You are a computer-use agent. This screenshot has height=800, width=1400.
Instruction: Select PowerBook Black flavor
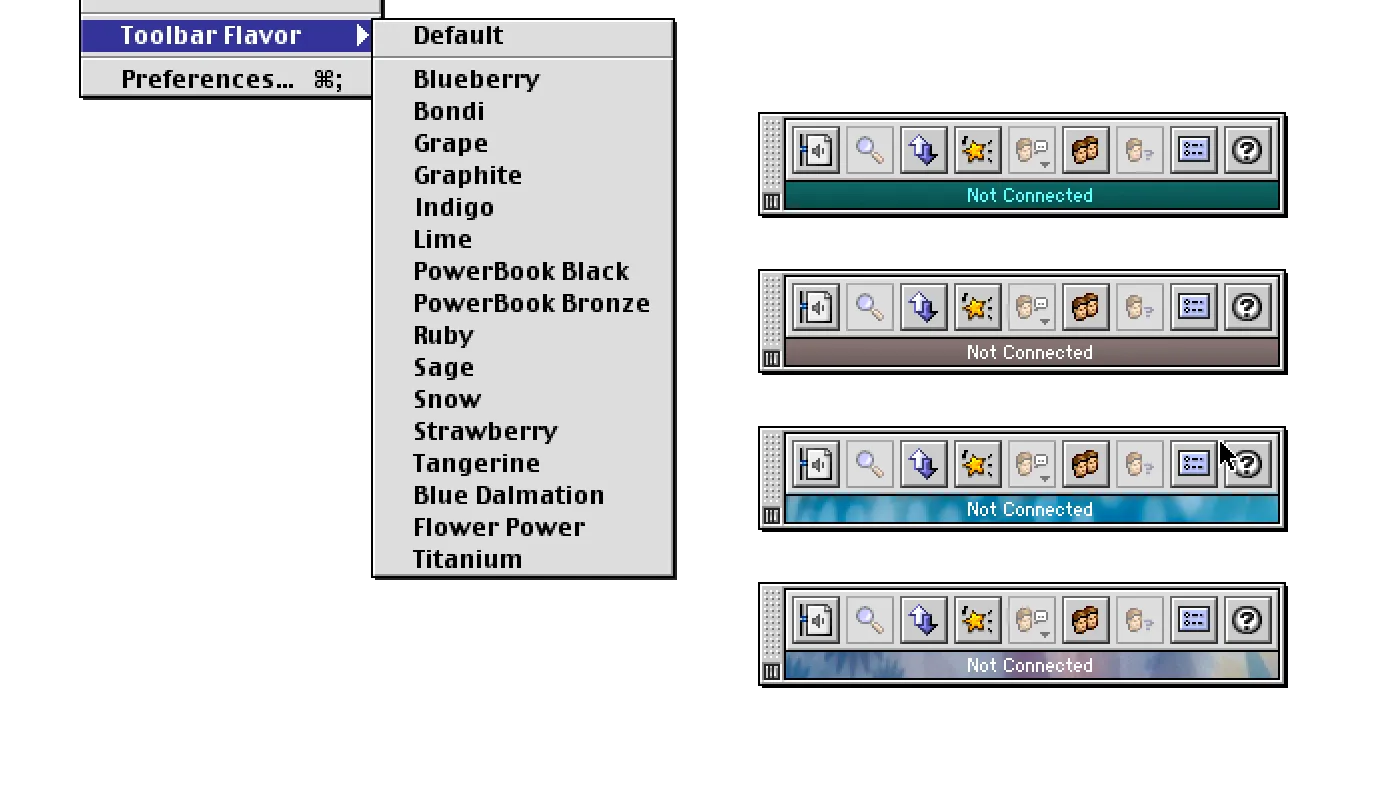(523, 272)
